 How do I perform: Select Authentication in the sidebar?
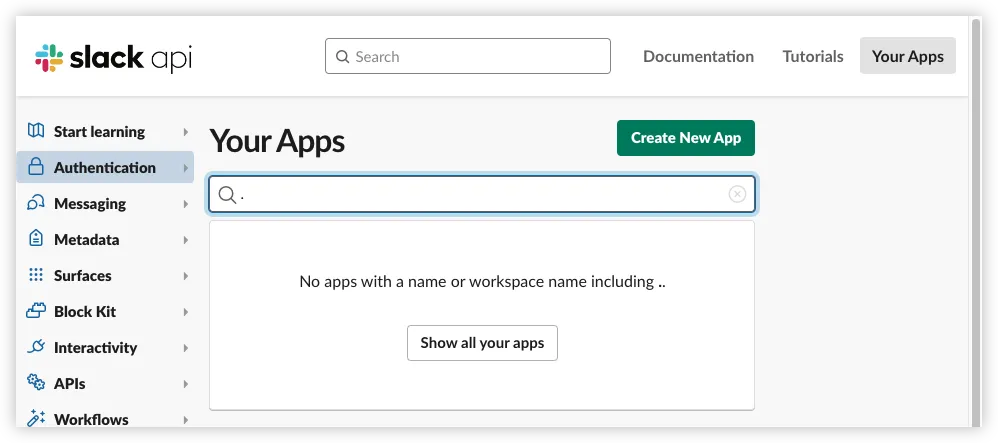105,167
